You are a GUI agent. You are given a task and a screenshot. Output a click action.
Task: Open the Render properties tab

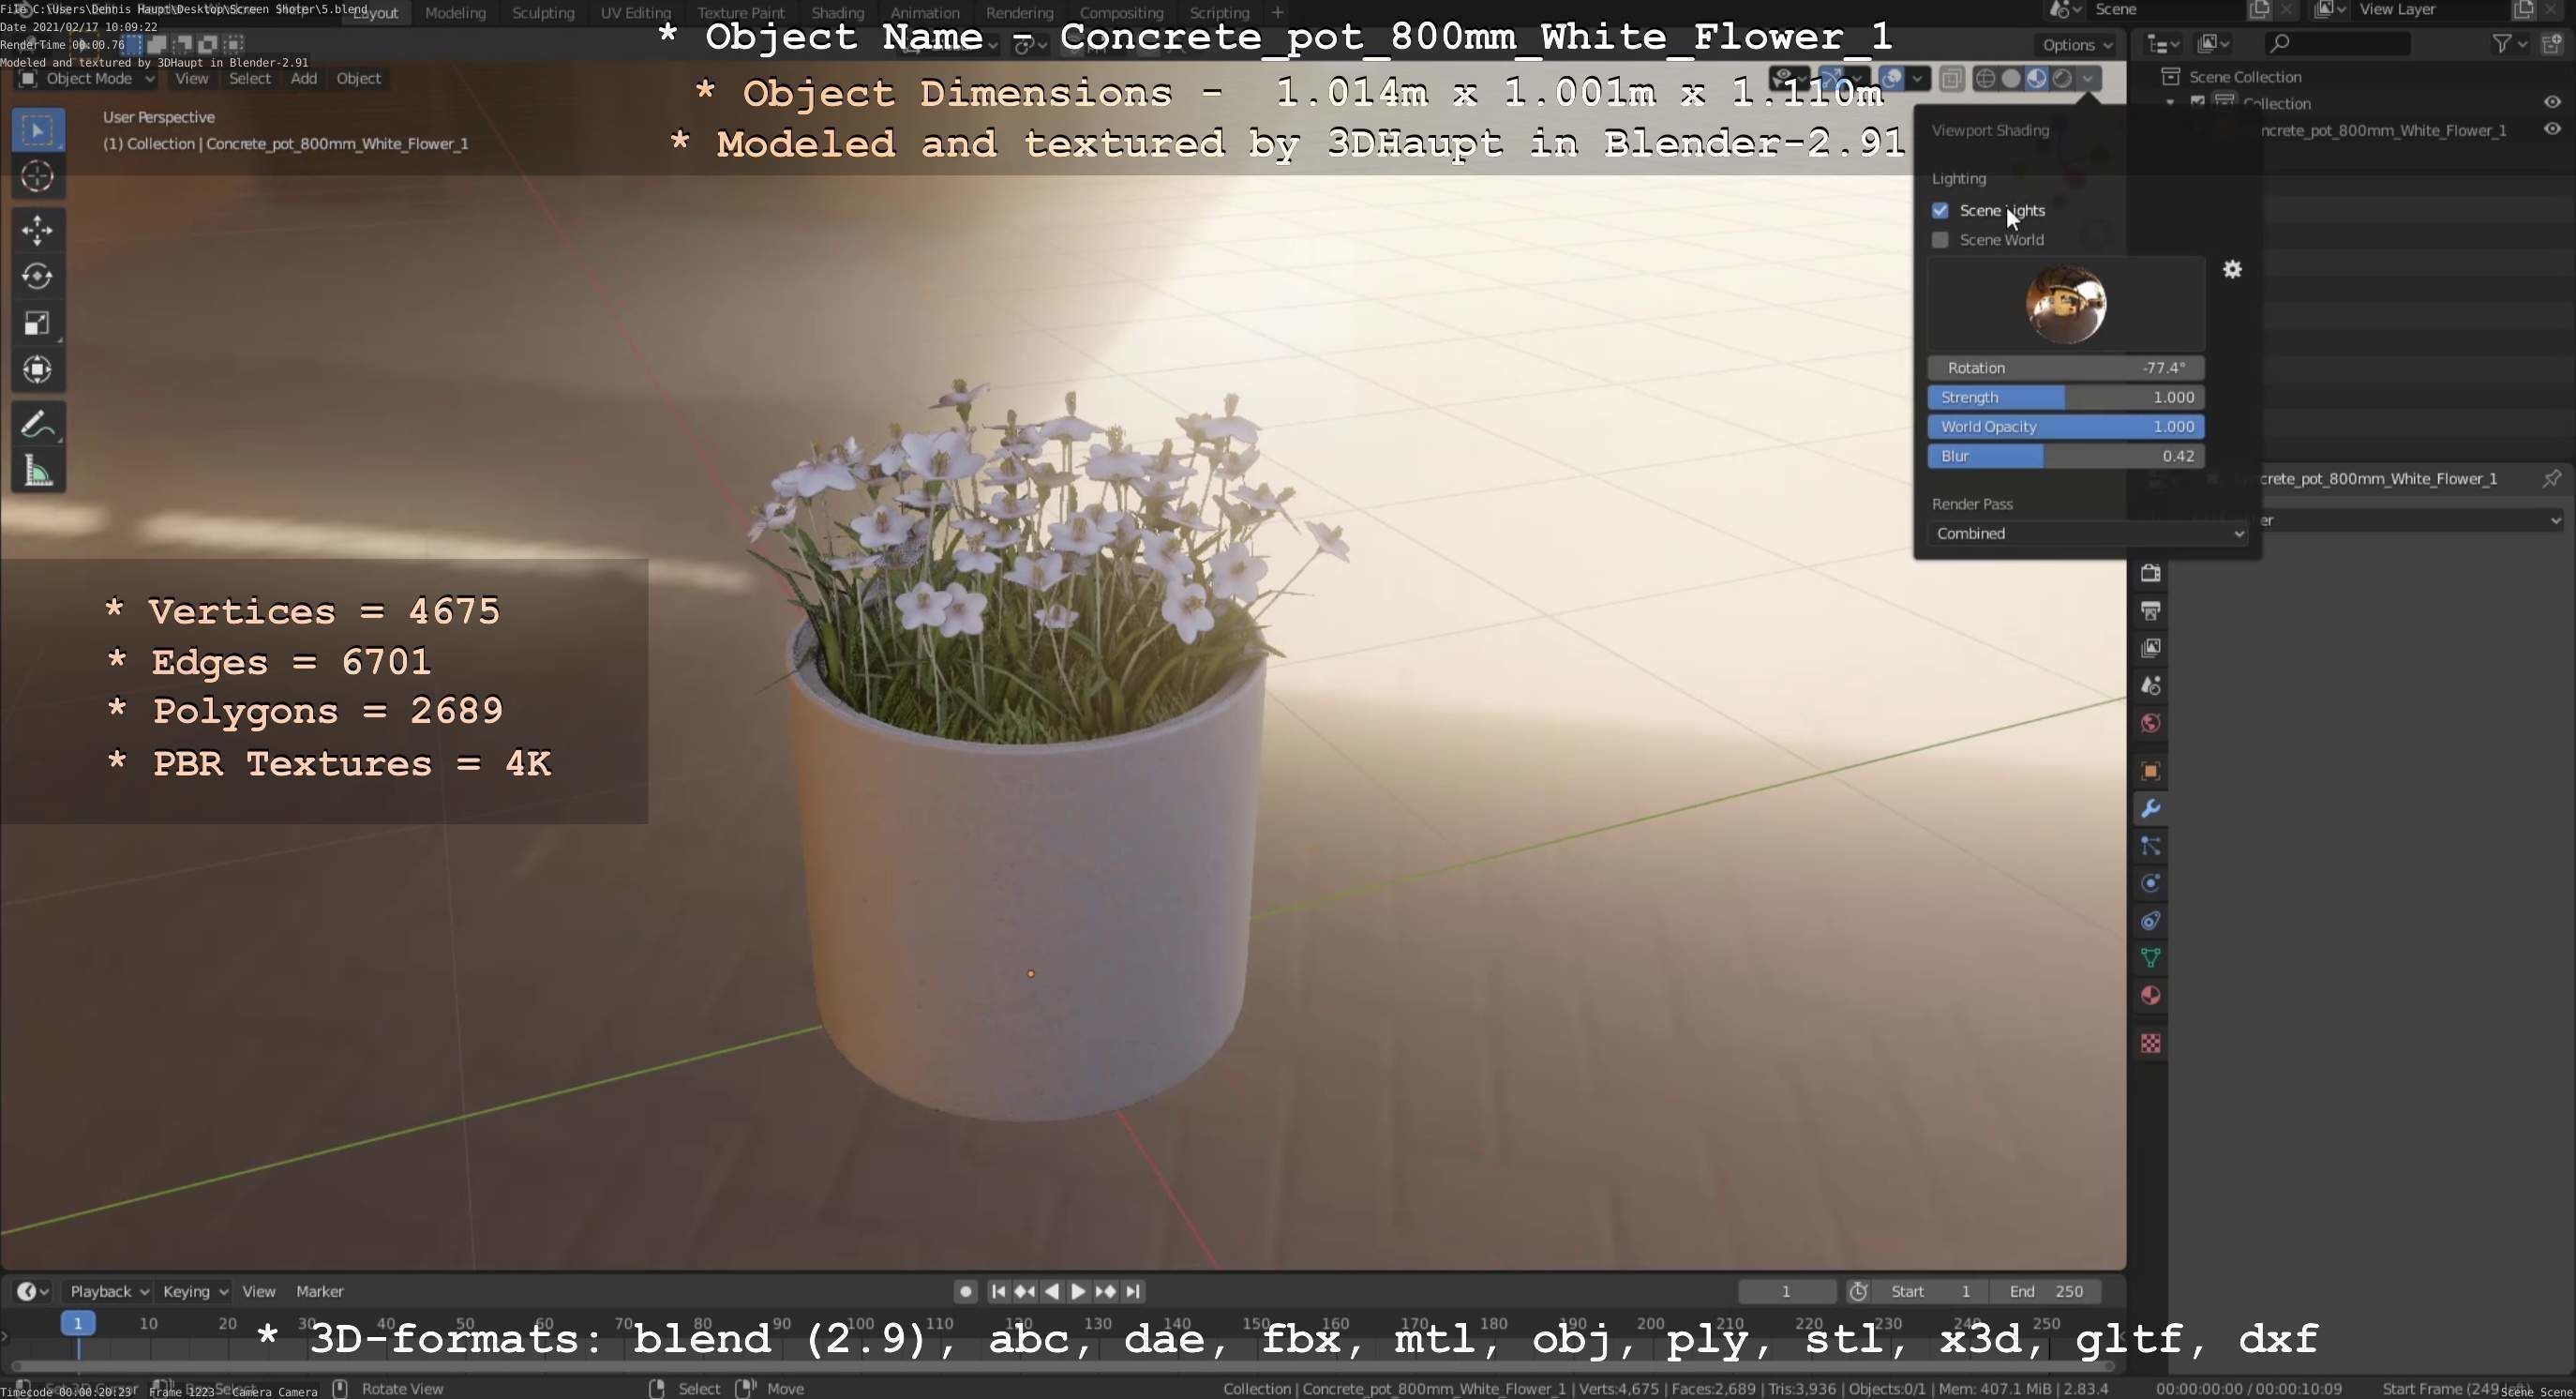coord(2150,573)
